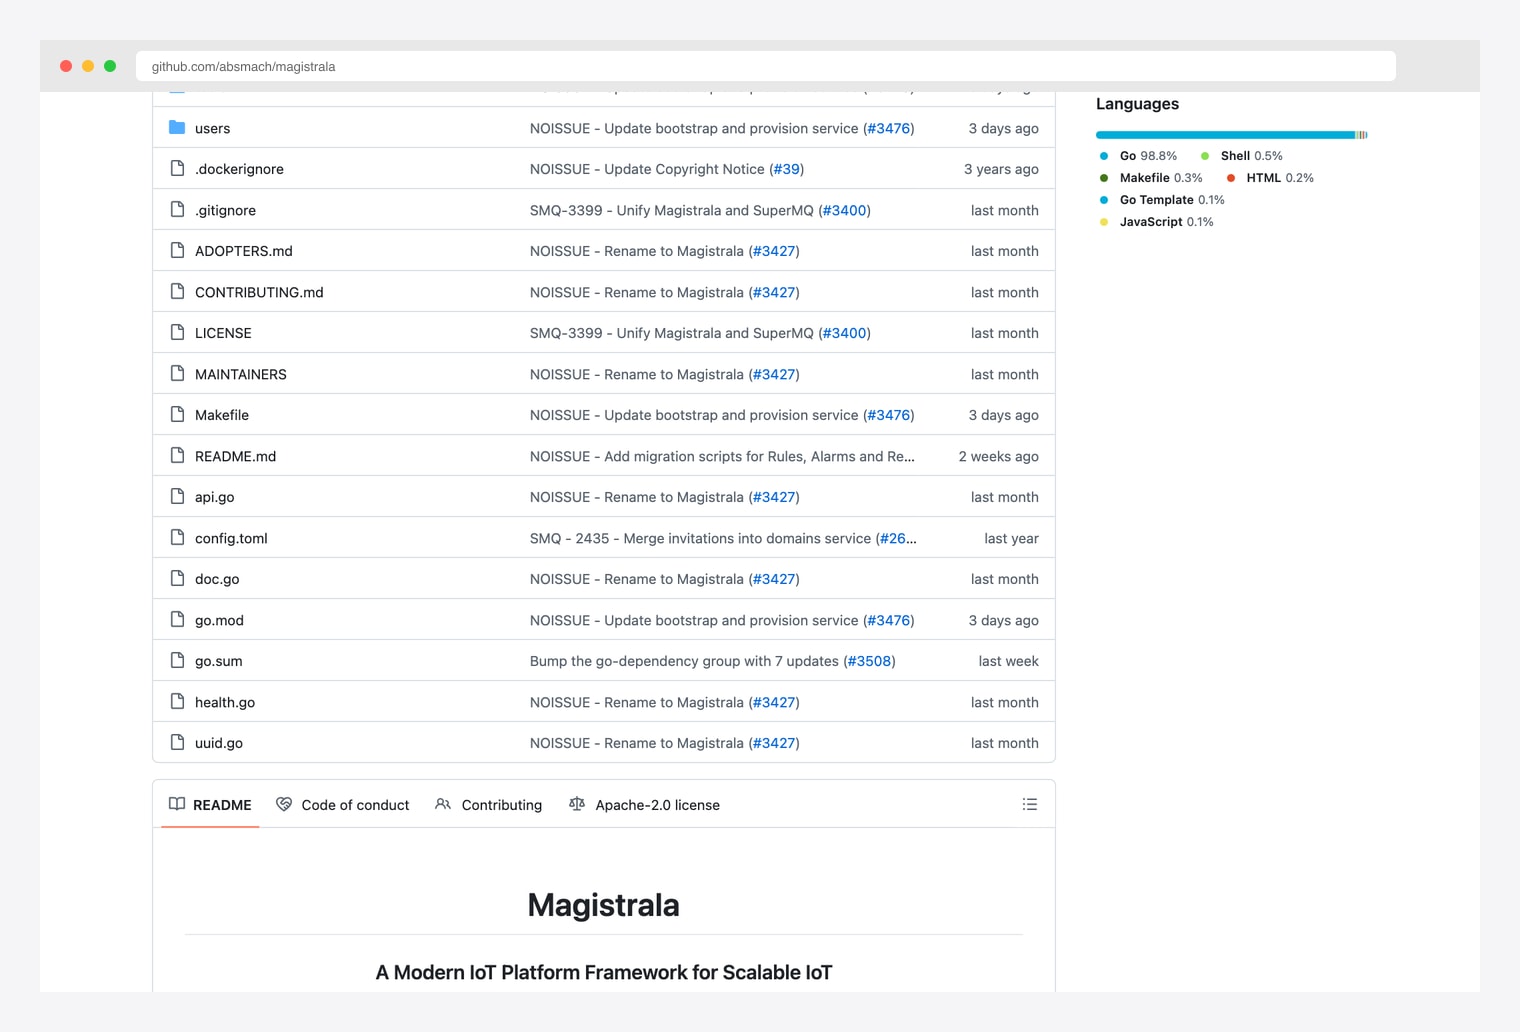Click the Magistrala heading in the README
This screenshot has width=1520, height=1032.
(x=603, y=905)
